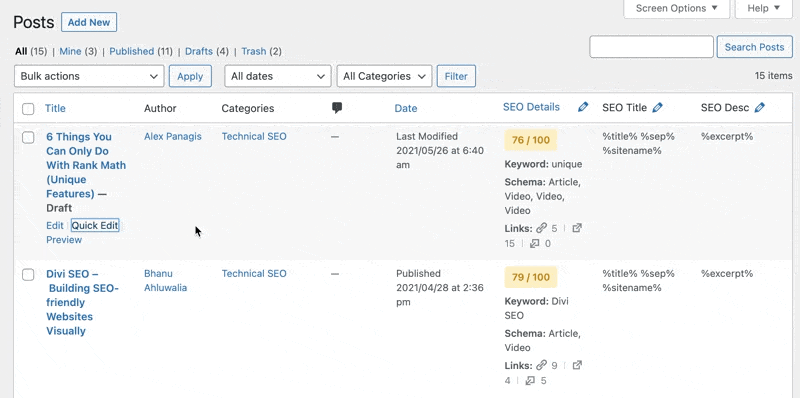Click Preview link under the draft post
This screenshot has width=800, height=398.
[64, 240]
